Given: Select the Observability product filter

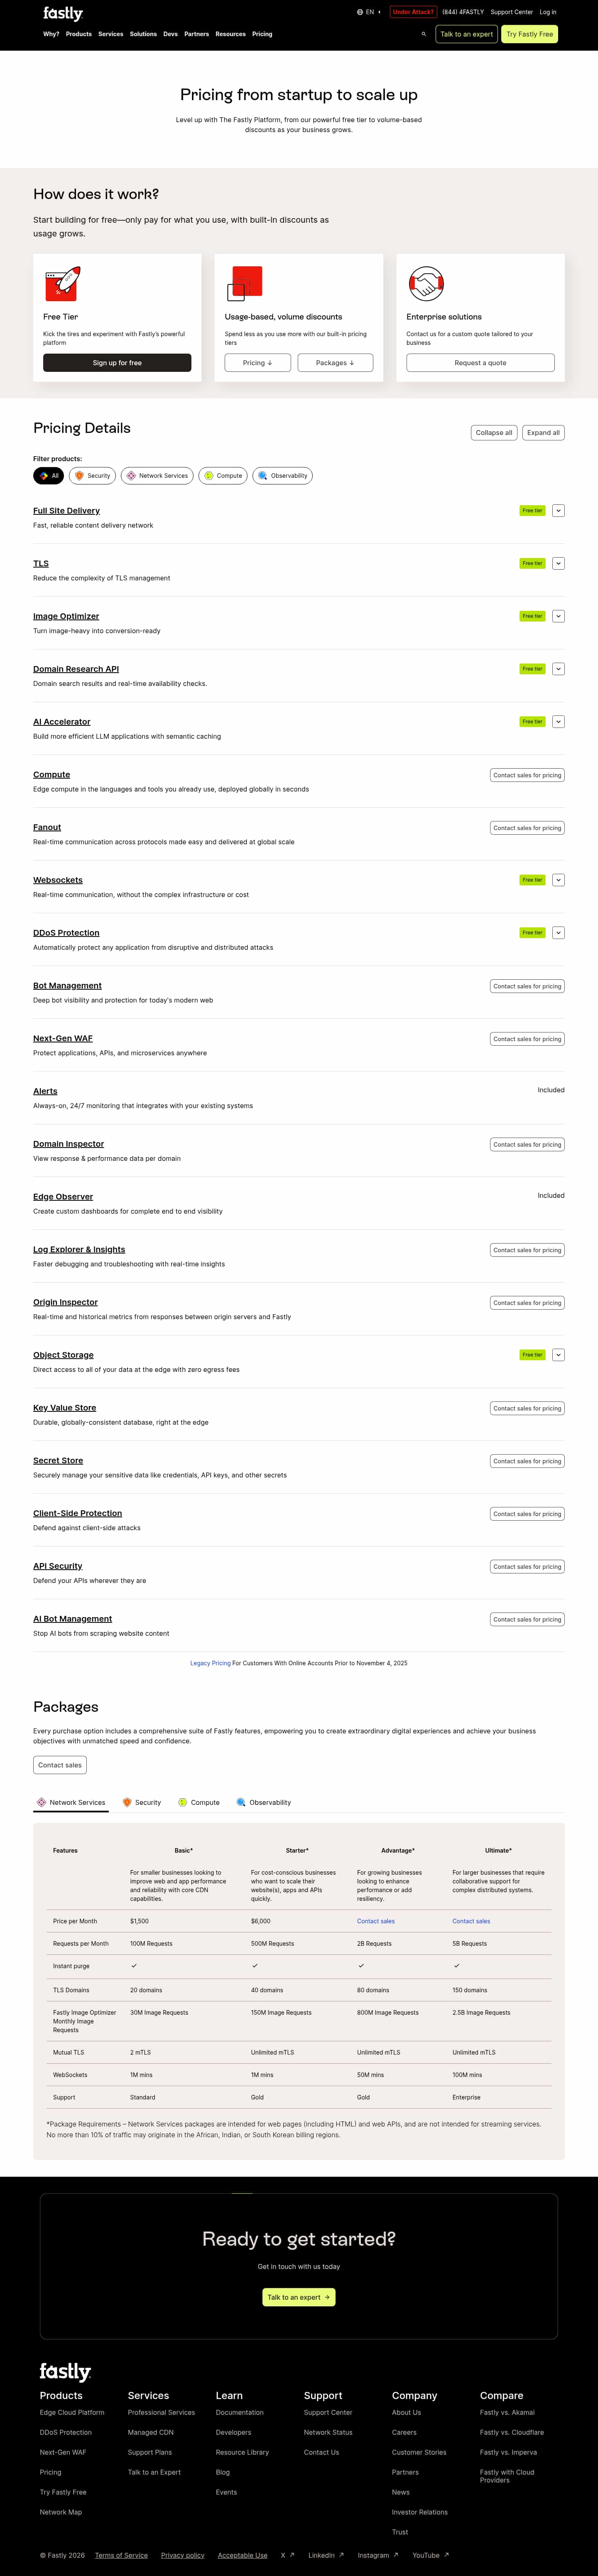Looking at the screenshot, I should (x=282, y=476).
